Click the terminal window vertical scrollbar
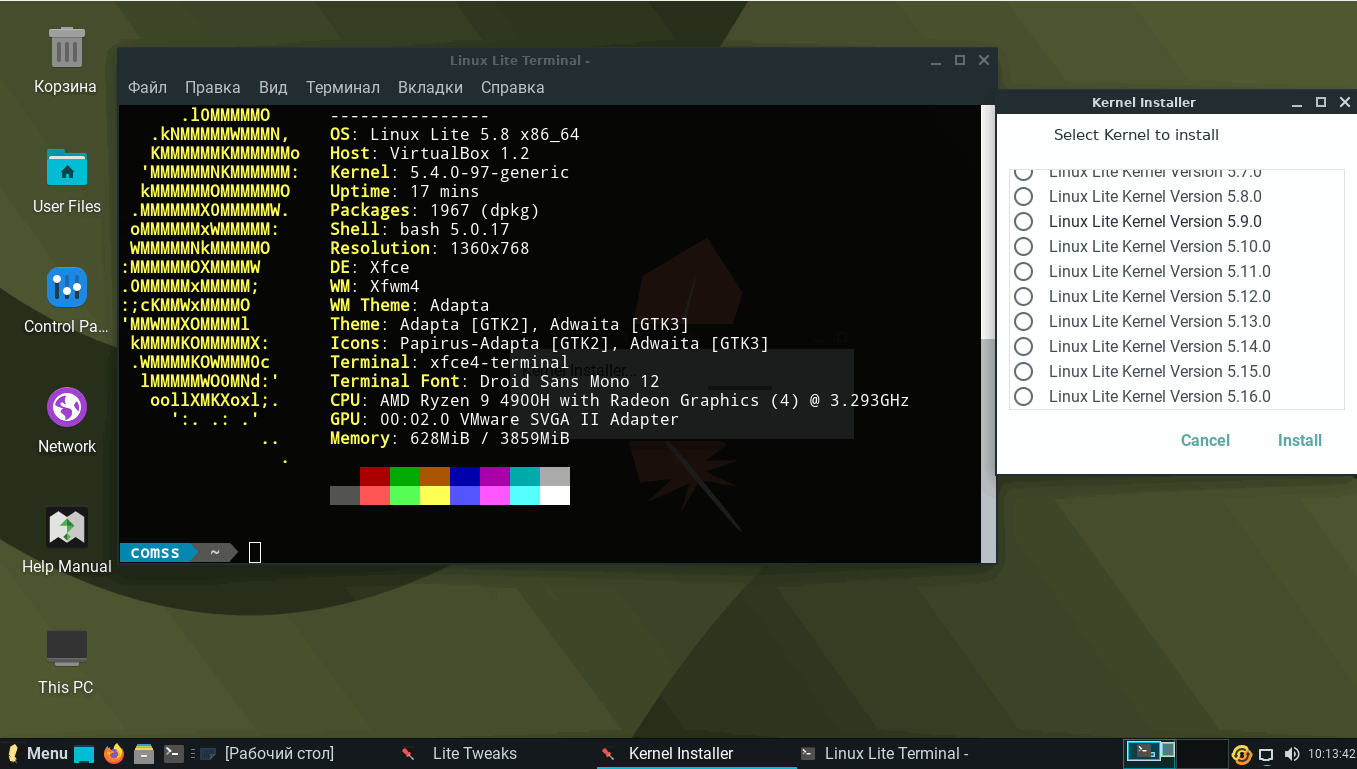The image size is (1357, 769). click(x=988, y=333)
